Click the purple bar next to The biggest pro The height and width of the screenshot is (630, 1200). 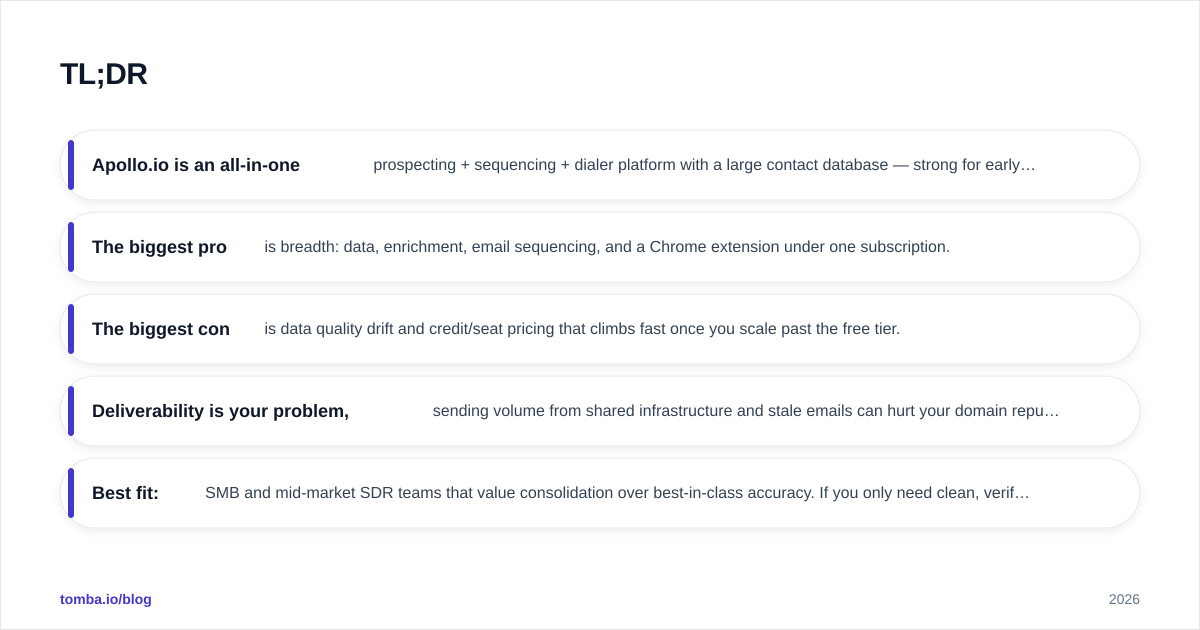pos(71,247)
